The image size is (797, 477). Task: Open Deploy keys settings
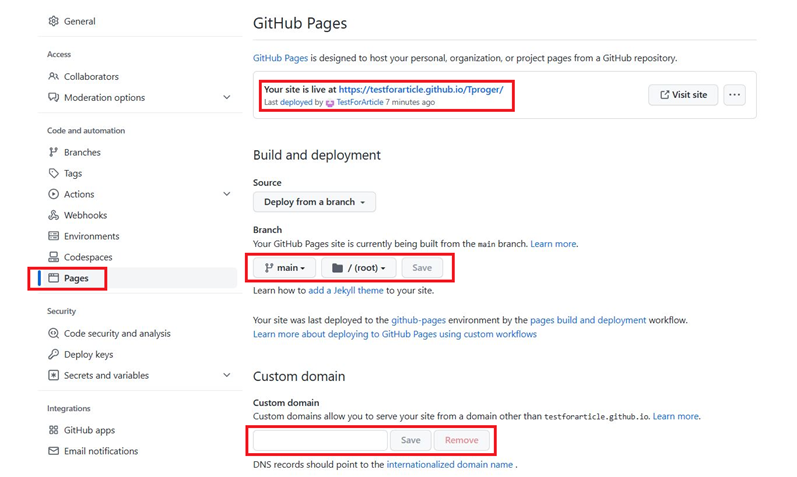point(88,354)
